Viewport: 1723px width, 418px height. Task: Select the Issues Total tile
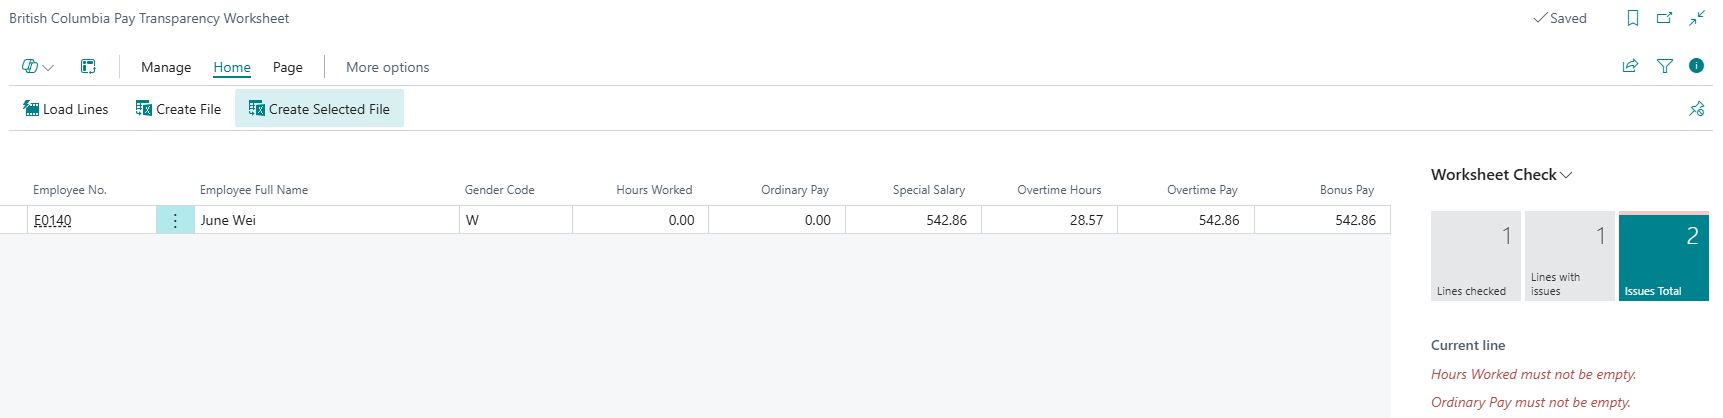[1663, 257]
